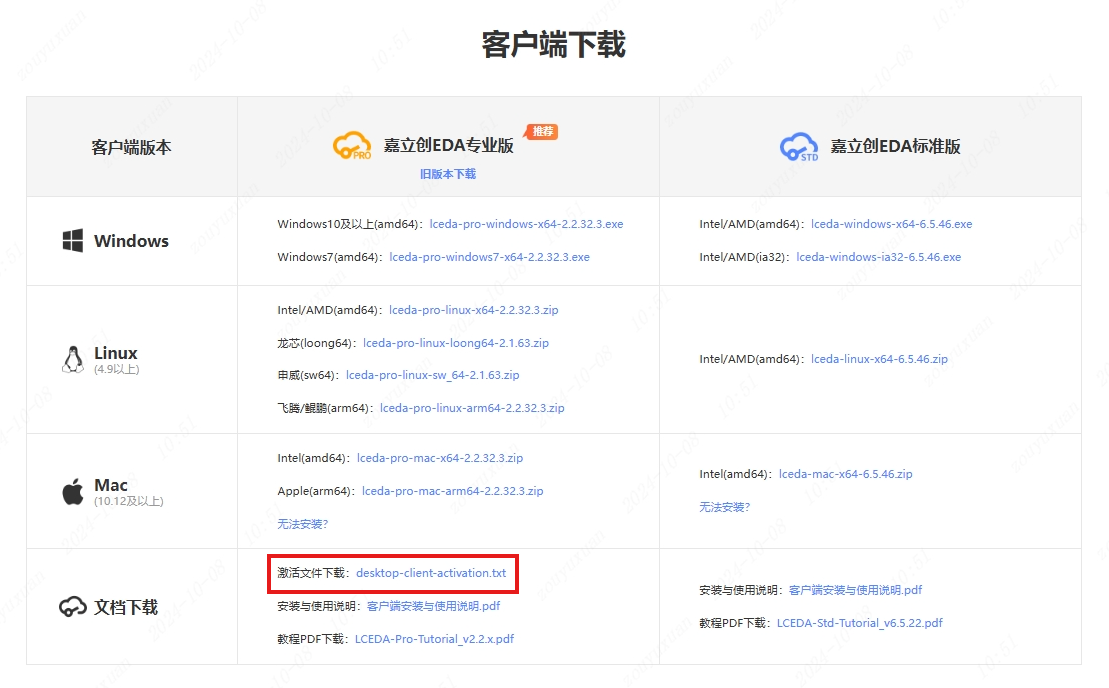Open 无法安装? link under professional Mac downloads

click(x=303, y=524)
